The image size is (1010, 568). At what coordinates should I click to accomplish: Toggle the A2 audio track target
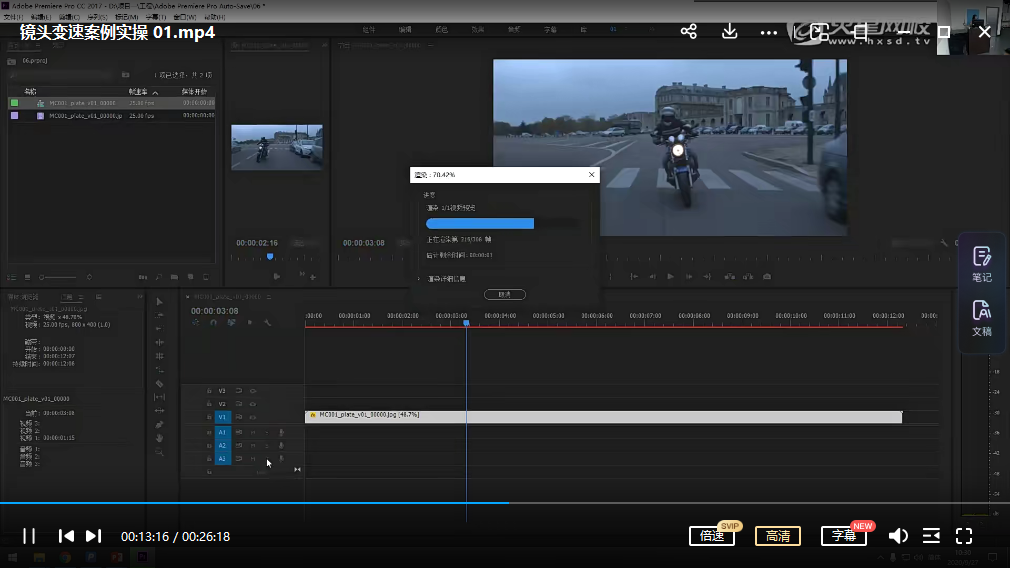(222, 445)
